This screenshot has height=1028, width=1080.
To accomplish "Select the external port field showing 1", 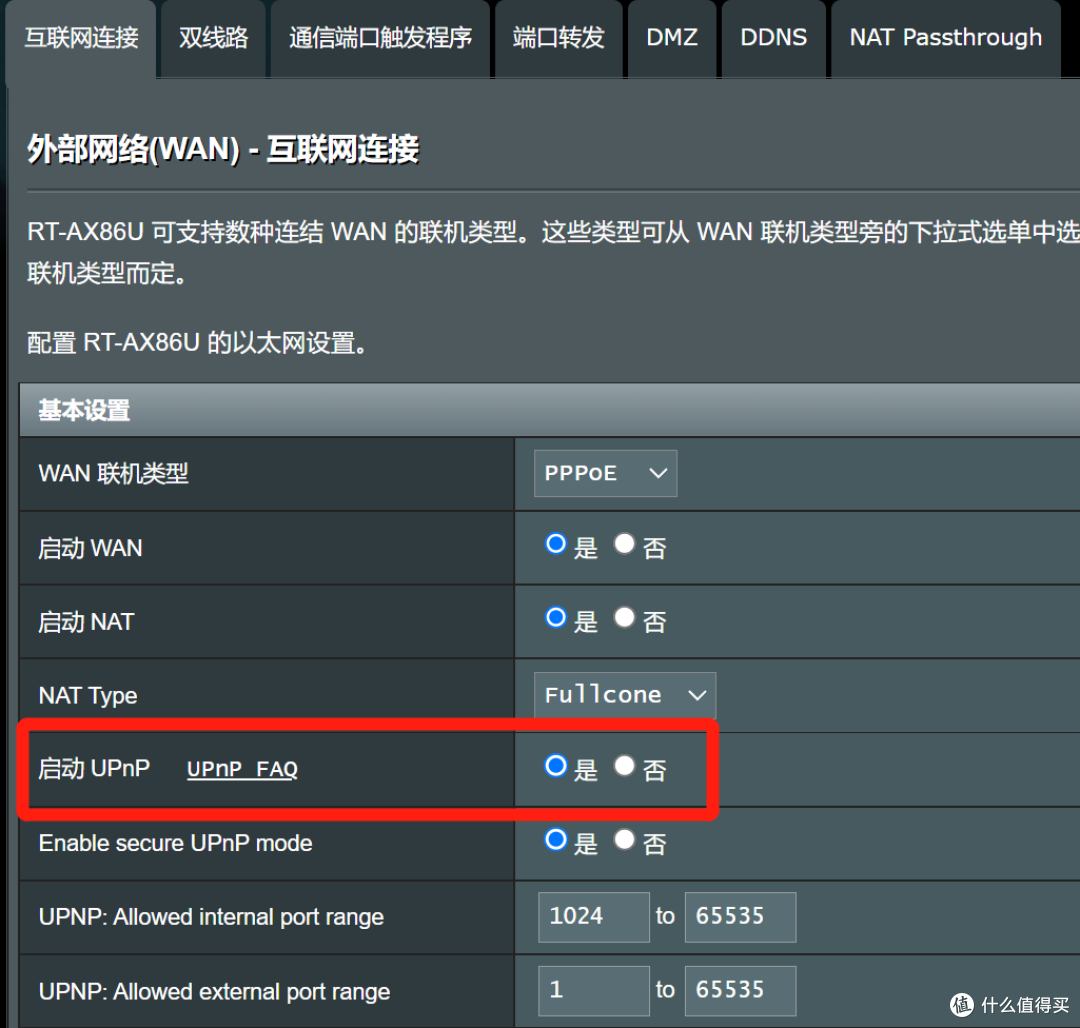I will [593, 990].
